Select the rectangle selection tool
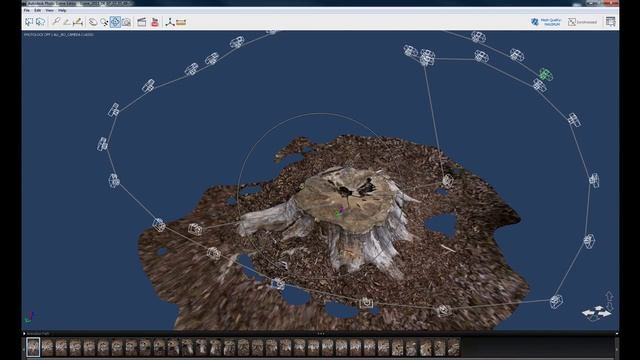Viewport: 640px width, 360px height. click(x=29, y=22)
